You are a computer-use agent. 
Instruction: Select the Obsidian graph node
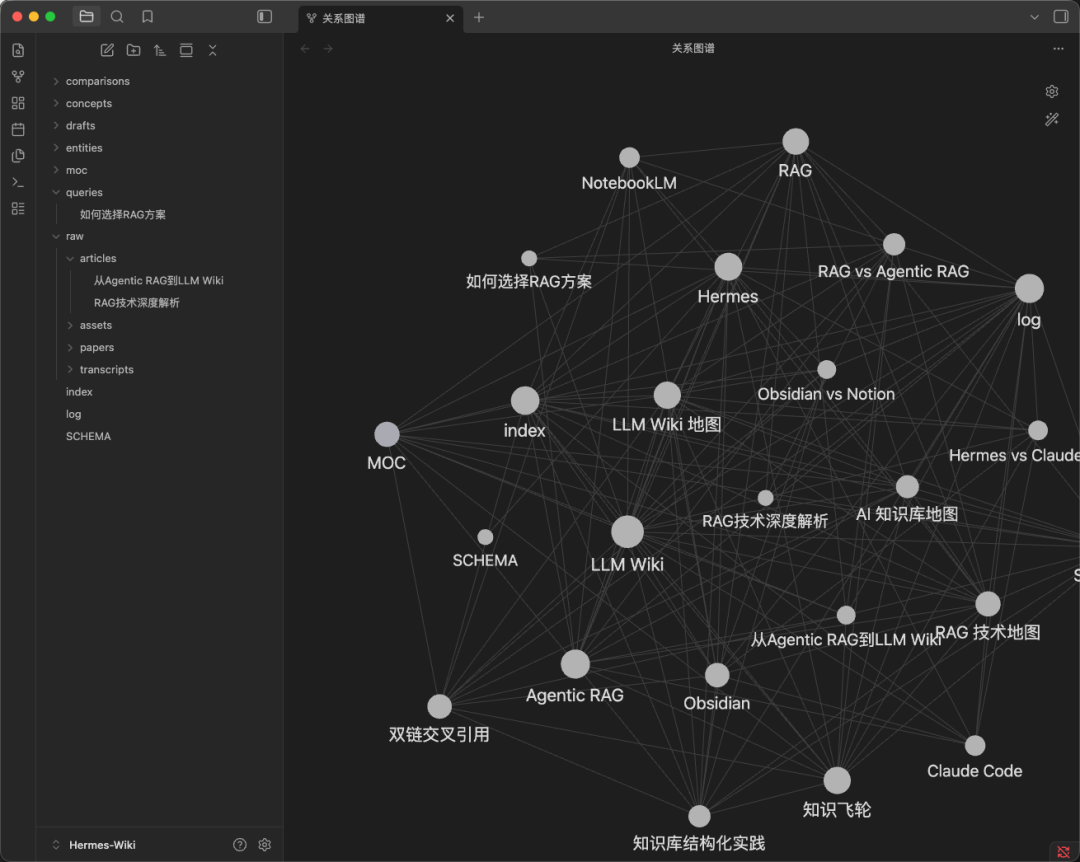point(717,675)
